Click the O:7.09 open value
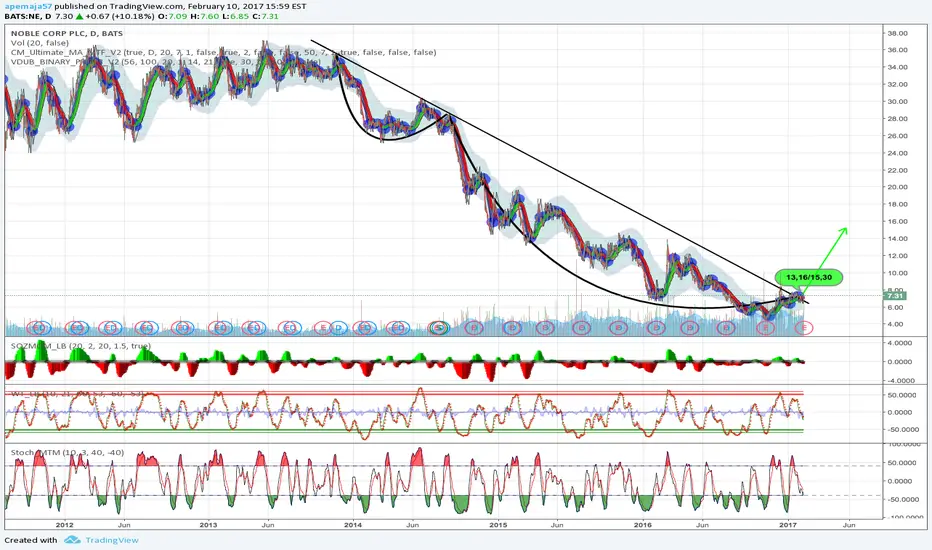Screen dimensions: 932x550 click(172, 16)
